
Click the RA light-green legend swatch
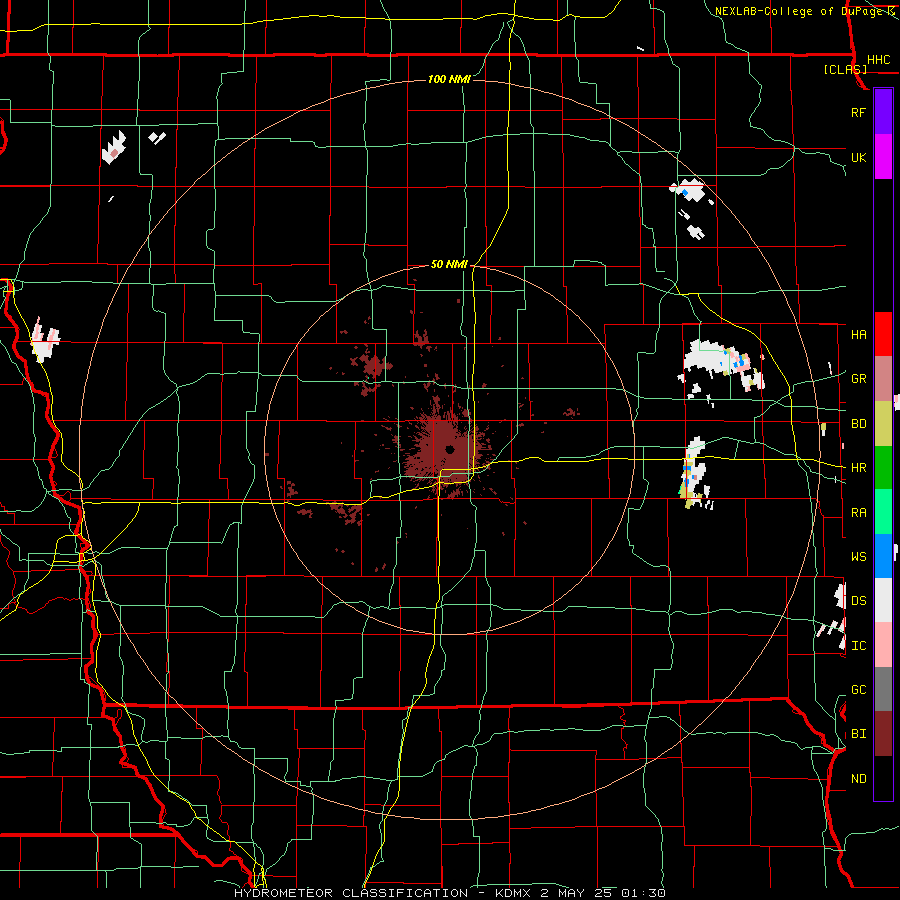pyautogui.click(x=883, y=512)
